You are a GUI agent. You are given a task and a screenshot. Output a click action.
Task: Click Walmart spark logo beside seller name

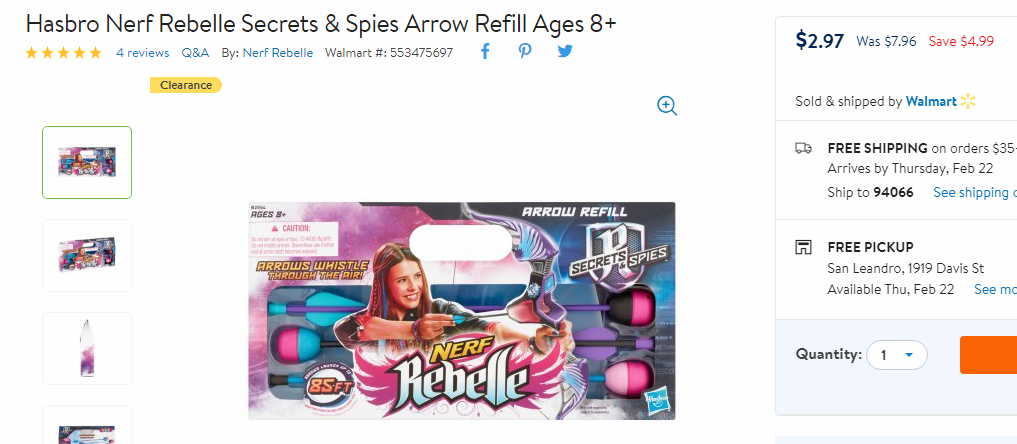968,101
